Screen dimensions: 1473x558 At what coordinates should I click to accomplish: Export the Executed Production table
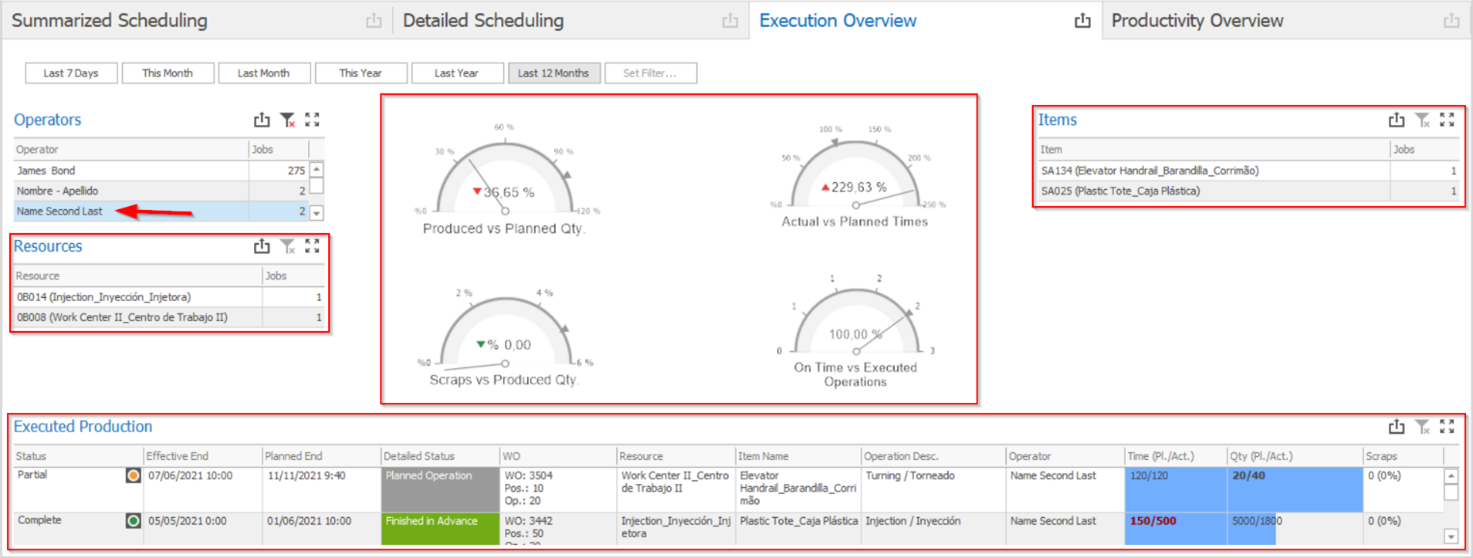(1396, 427)
